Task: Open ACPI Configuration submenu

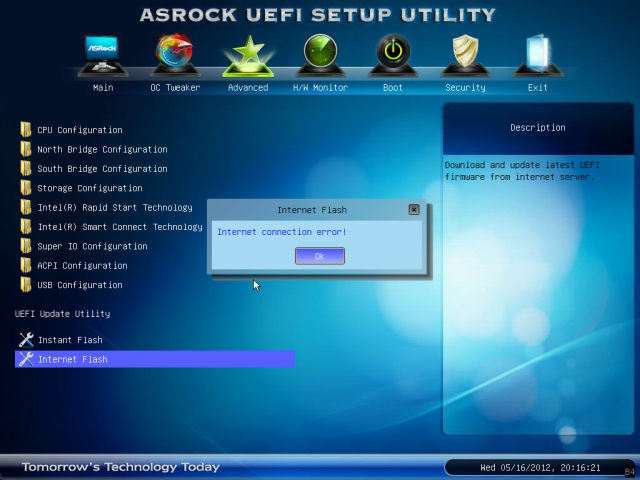Action: pyautogui.click(x=82, y=266)
